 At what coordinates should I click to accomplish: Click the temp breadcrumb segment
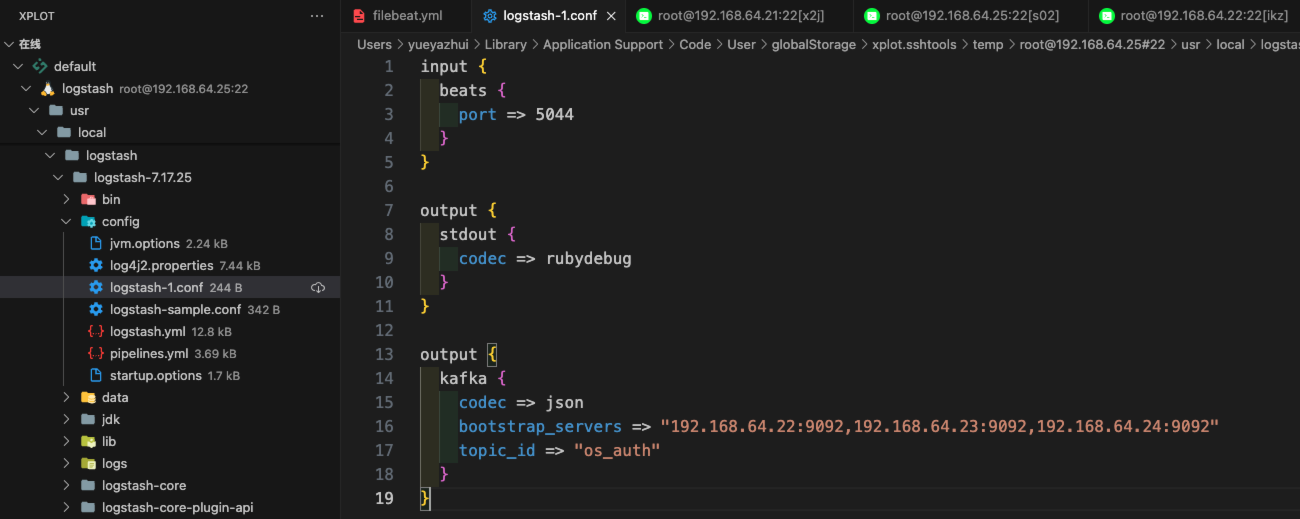coord(988,44)
